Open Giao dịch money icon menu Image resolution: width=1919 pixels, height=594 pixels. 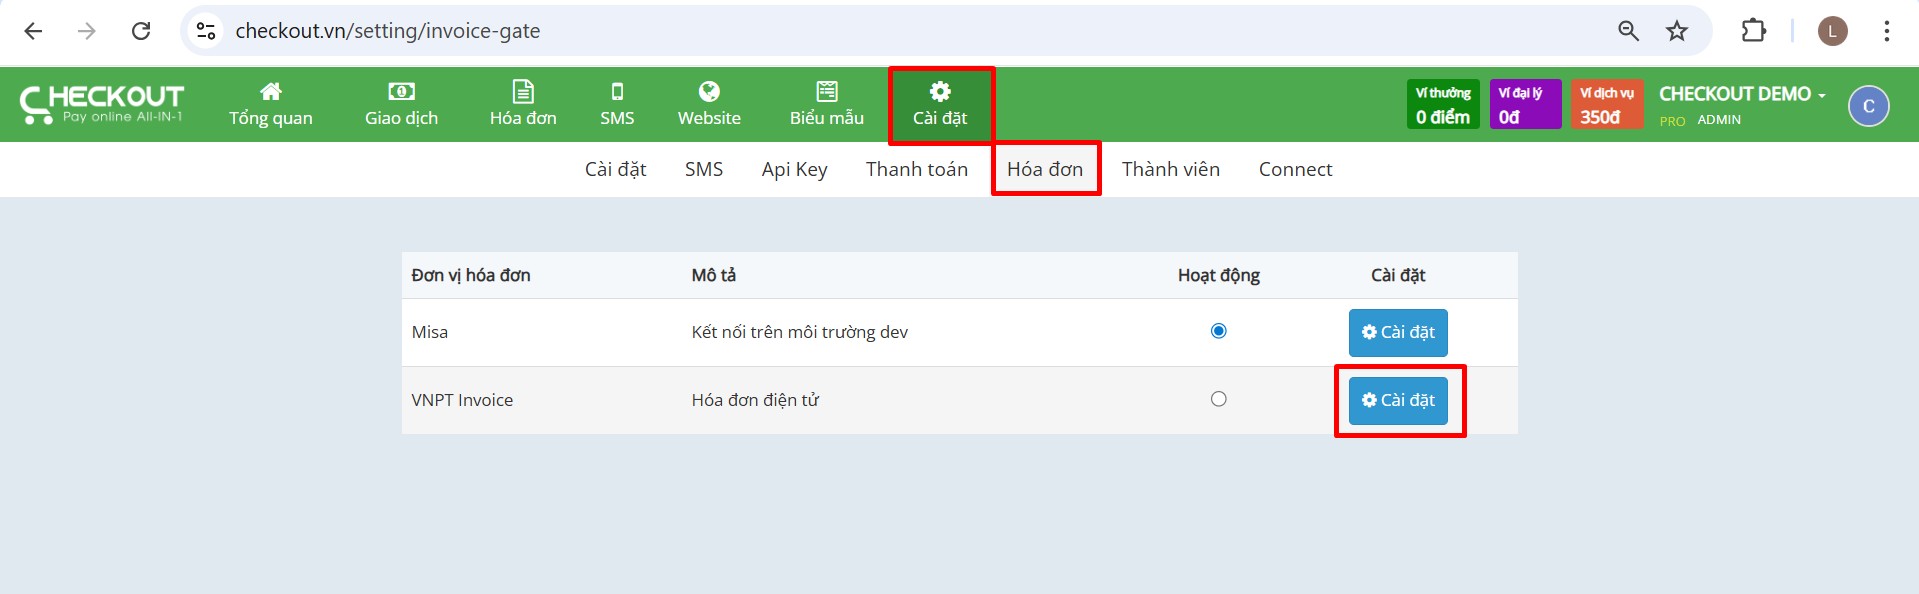click(401, 104)
